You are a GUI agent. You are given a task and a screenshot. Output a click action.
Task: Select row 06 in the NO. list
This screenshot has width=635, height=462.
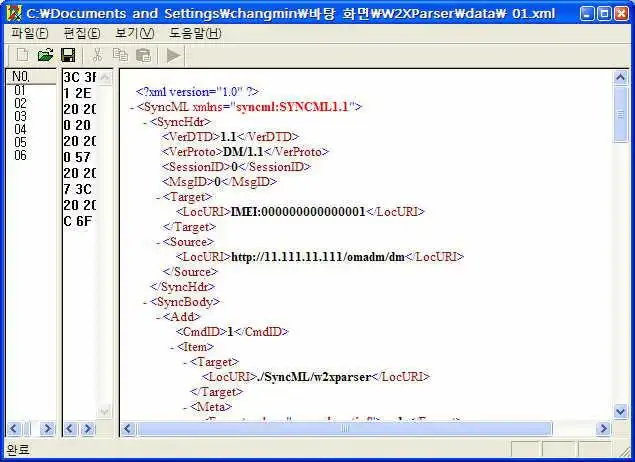[x=20, y=155]
